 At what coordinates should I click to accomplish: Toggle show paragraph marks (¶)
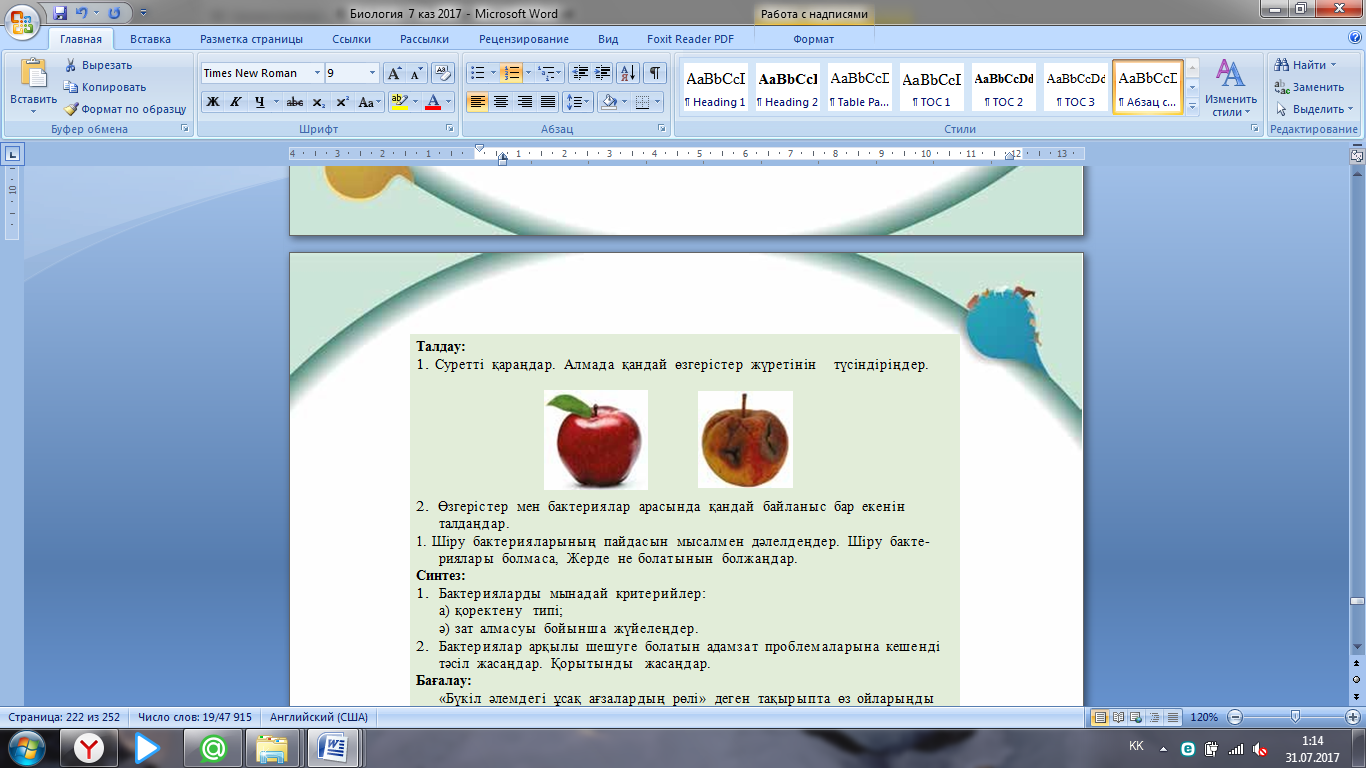tap(655, 73)
